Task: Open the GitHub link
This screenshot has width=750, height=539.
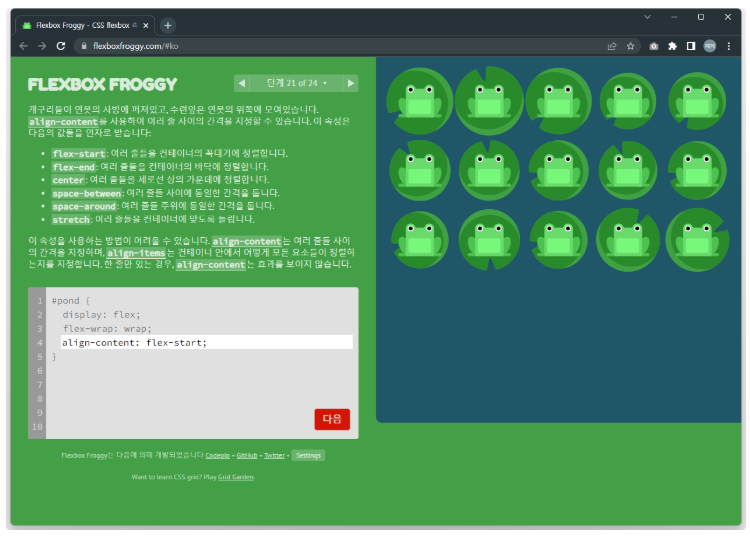Action: click(247, 456)
